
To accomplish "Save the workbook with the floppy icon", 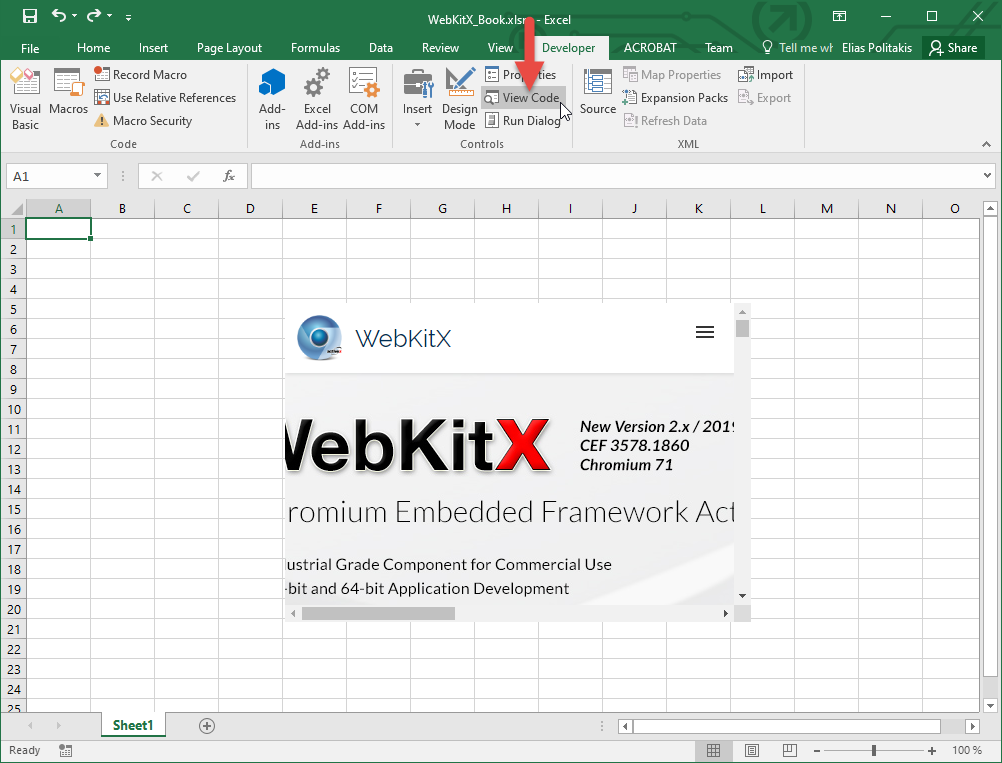I will coord(29,16).
